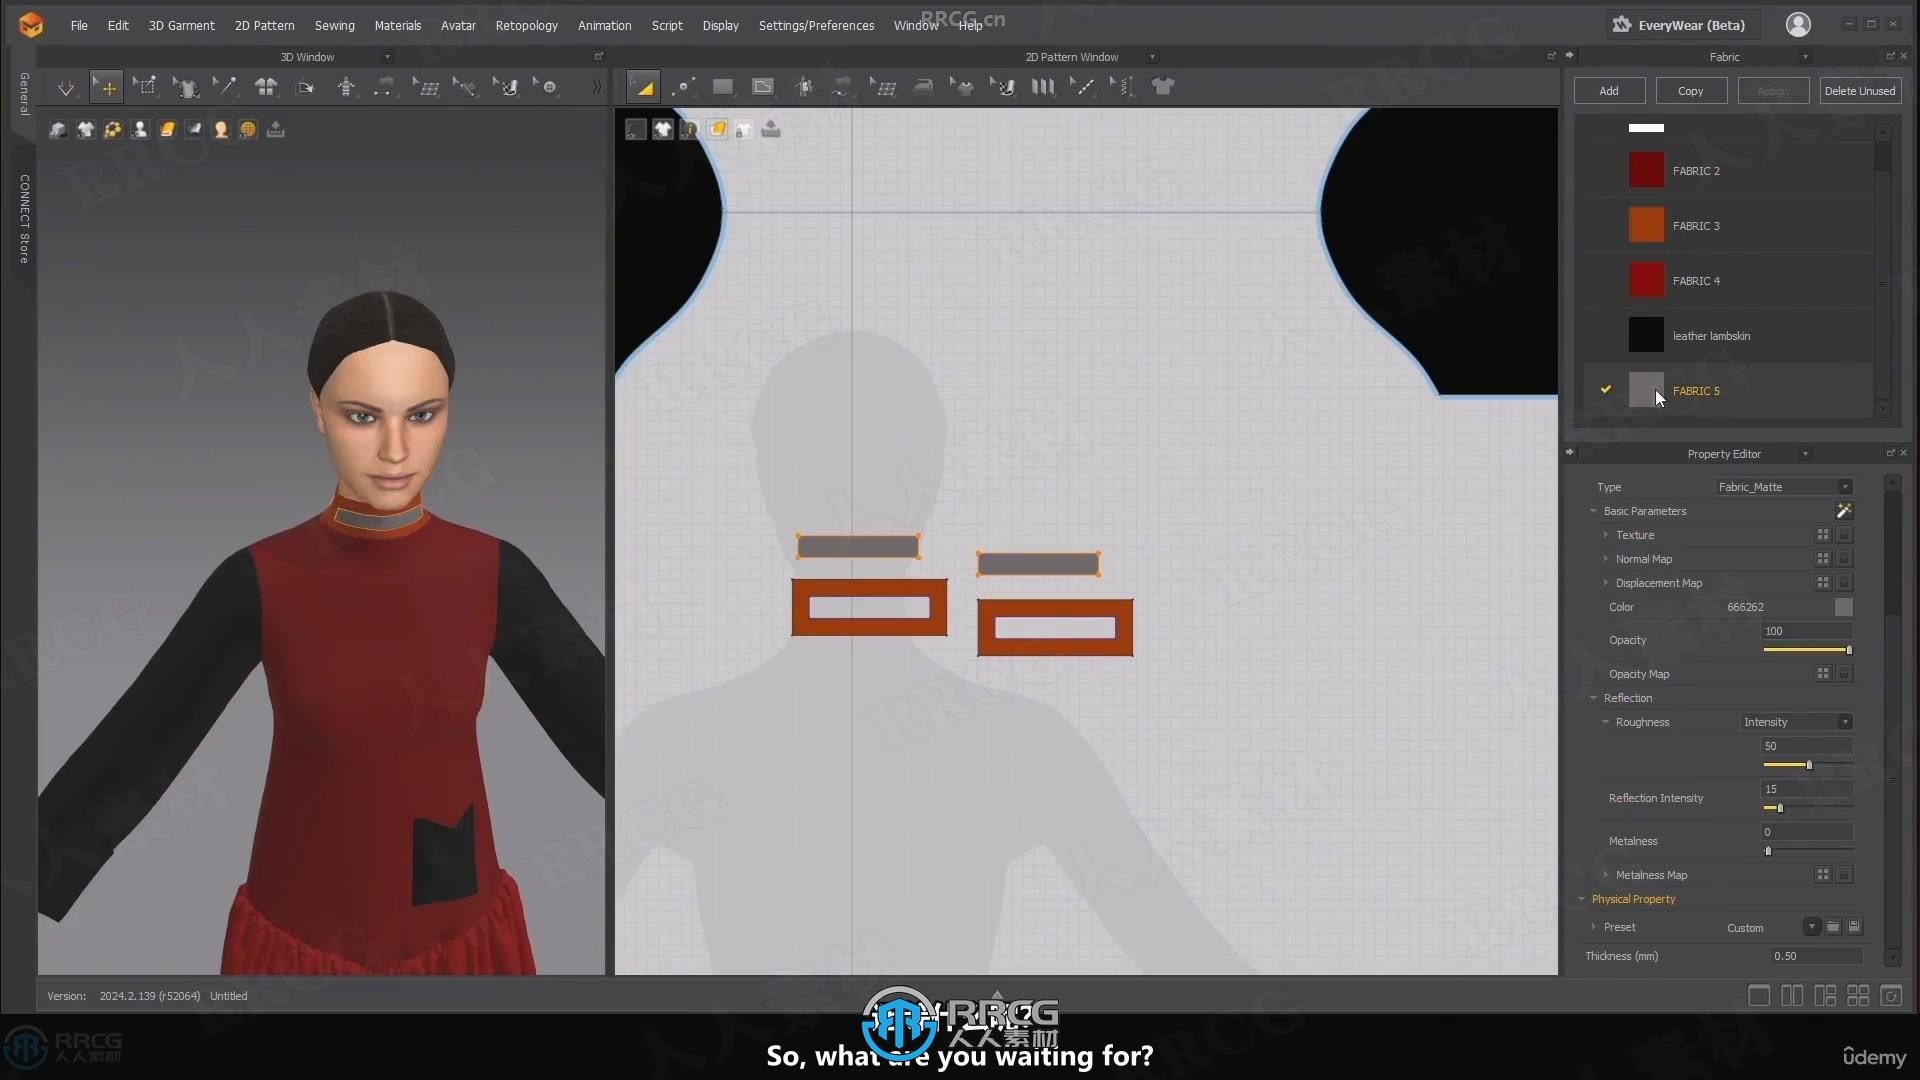Toggle avatar display in 3D window view options

139,129
